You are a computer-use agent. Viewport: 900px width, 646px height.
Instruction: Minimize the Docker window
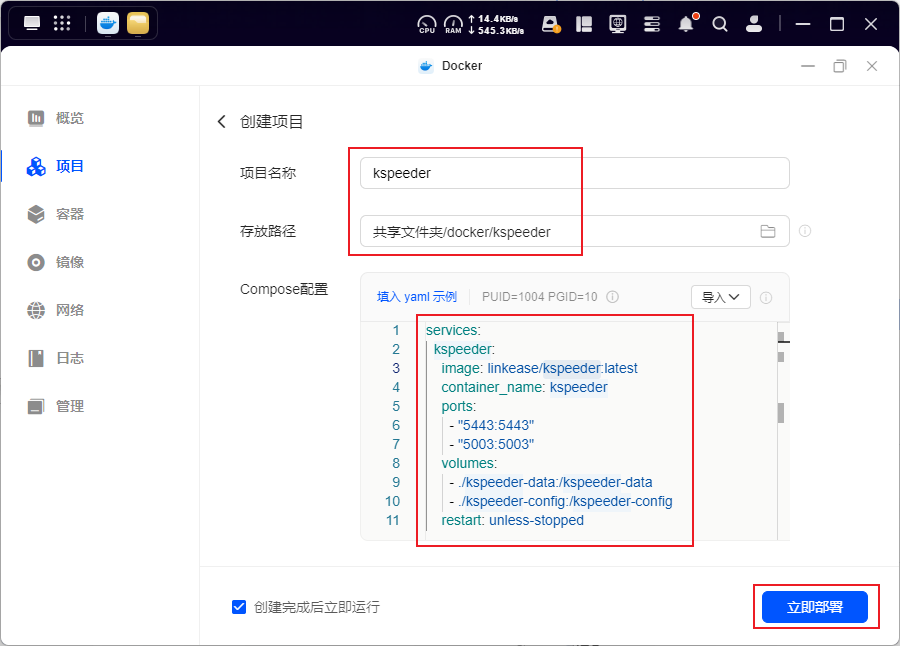click(808, 66)
